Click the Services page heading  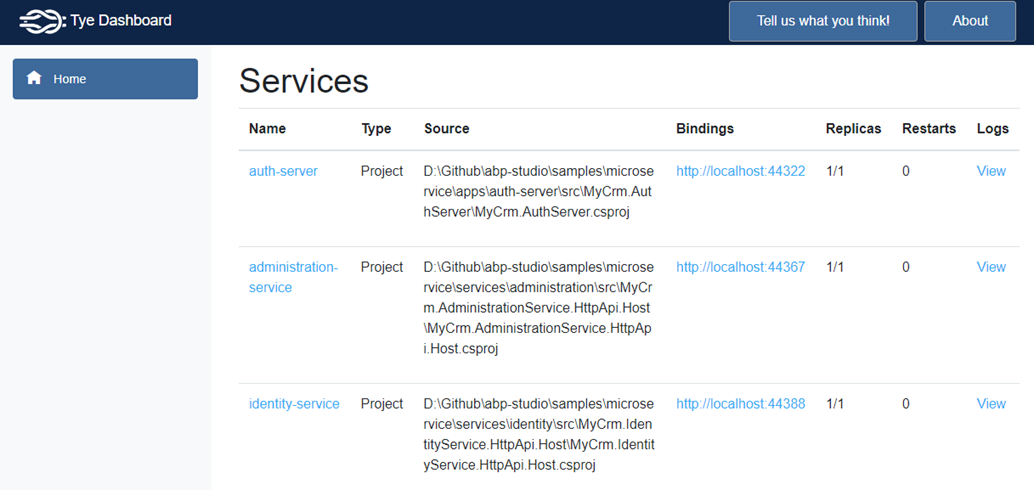click(303, 81)
